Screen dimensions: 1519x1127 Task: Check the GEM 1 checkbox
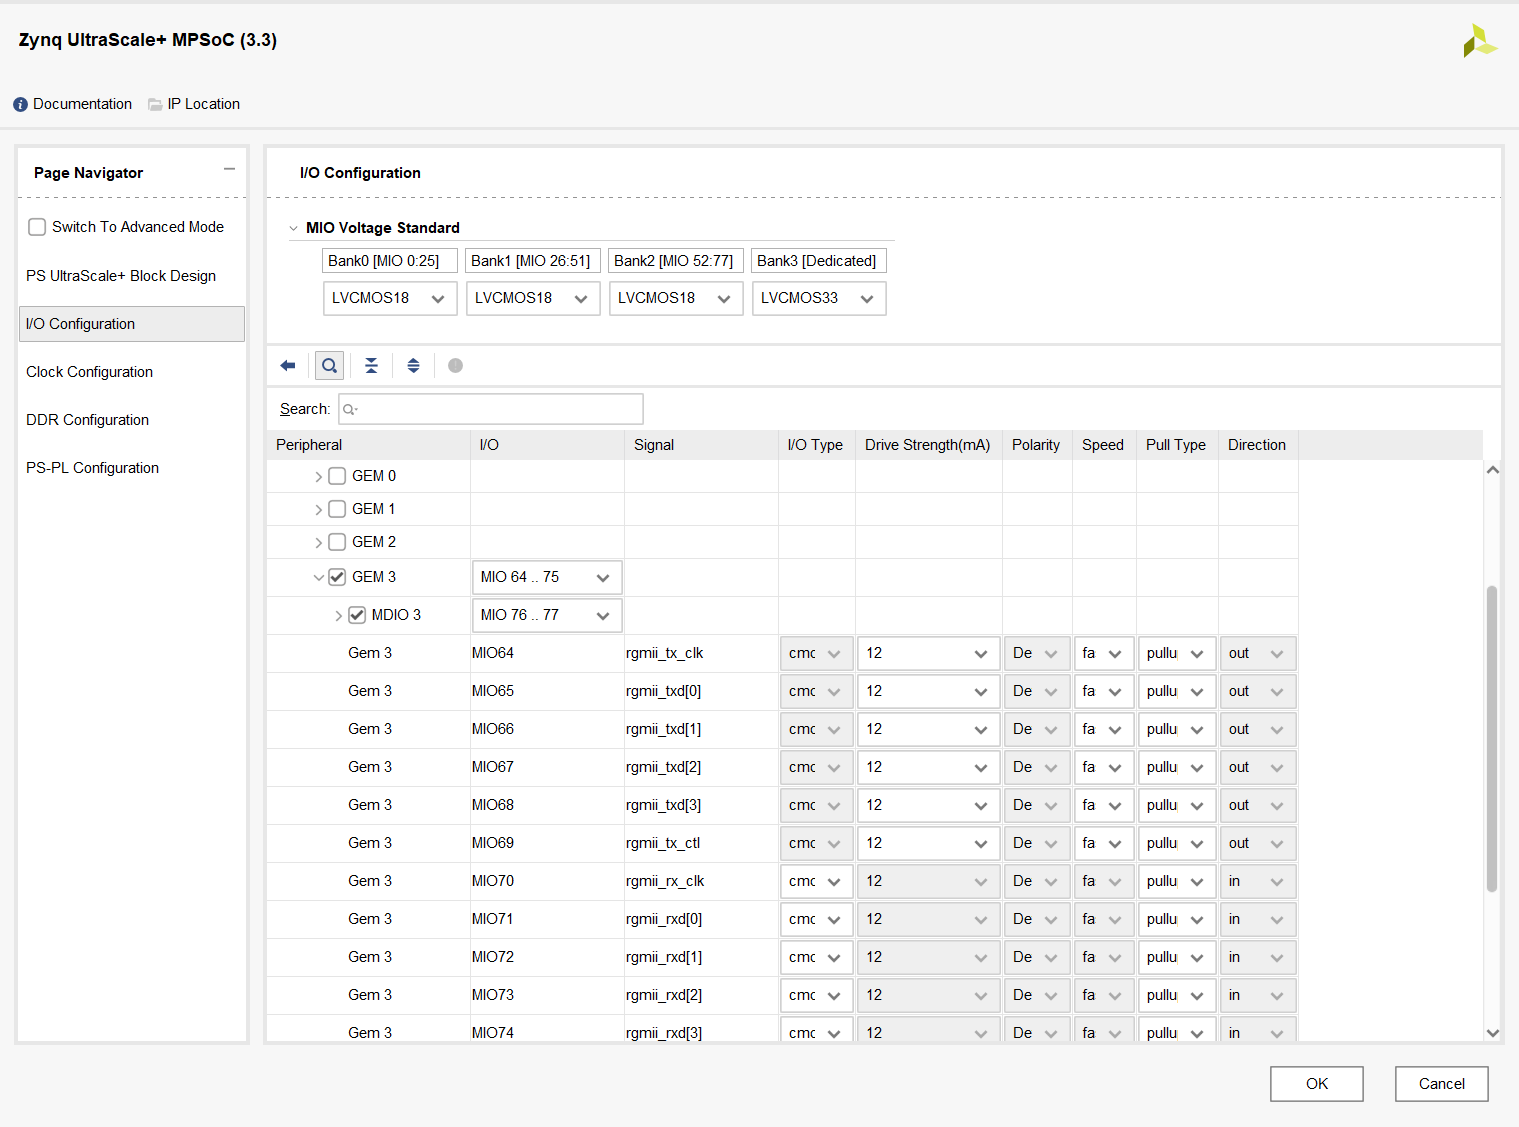tap(337, 509)
